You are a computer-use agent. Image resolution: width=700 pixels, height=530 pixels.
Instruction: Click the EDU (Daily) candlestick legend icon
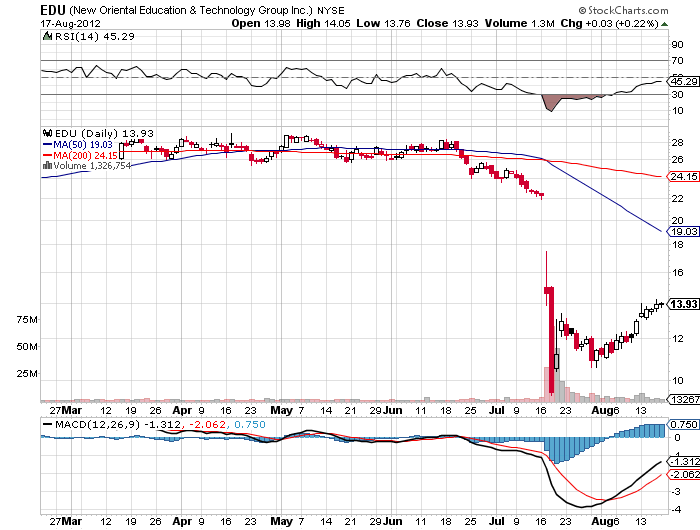46,132
